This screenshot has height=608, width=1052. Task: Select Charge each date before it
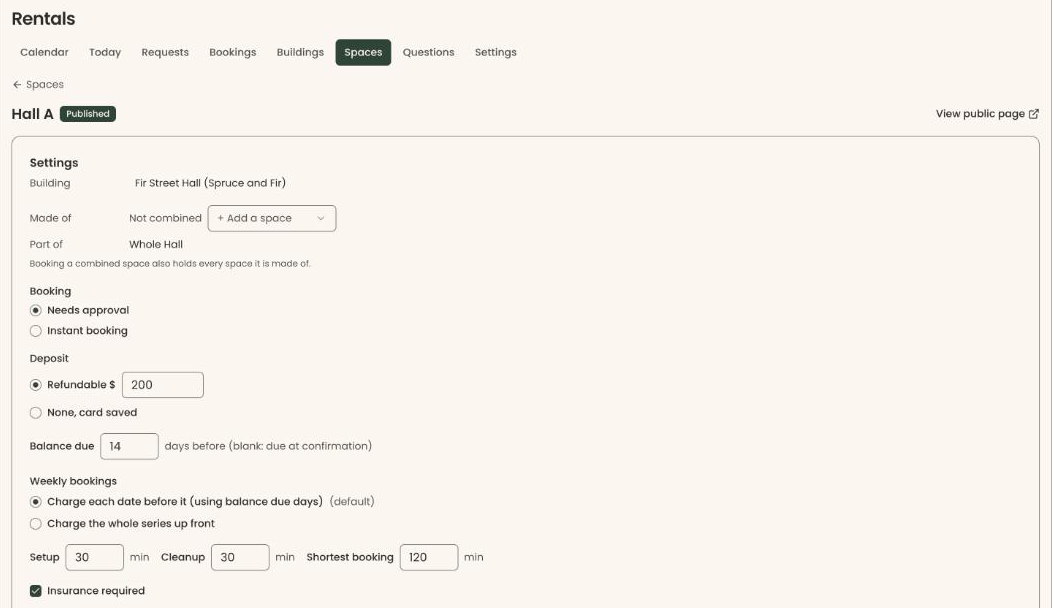(36, 502)
